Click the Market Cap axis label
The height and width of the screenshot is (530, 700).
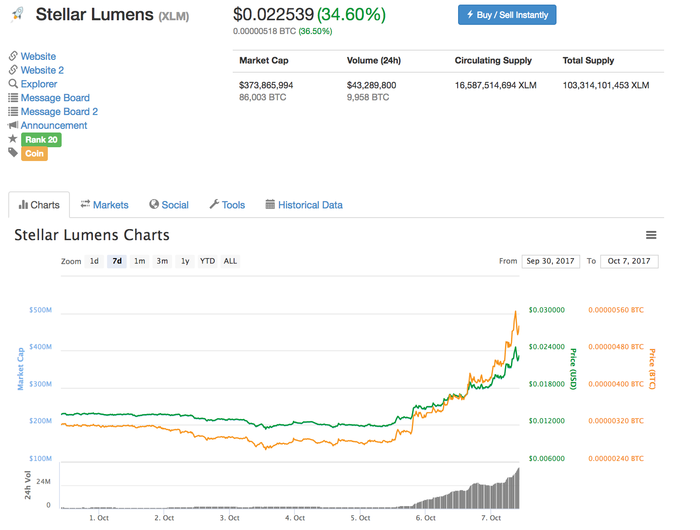21,369
